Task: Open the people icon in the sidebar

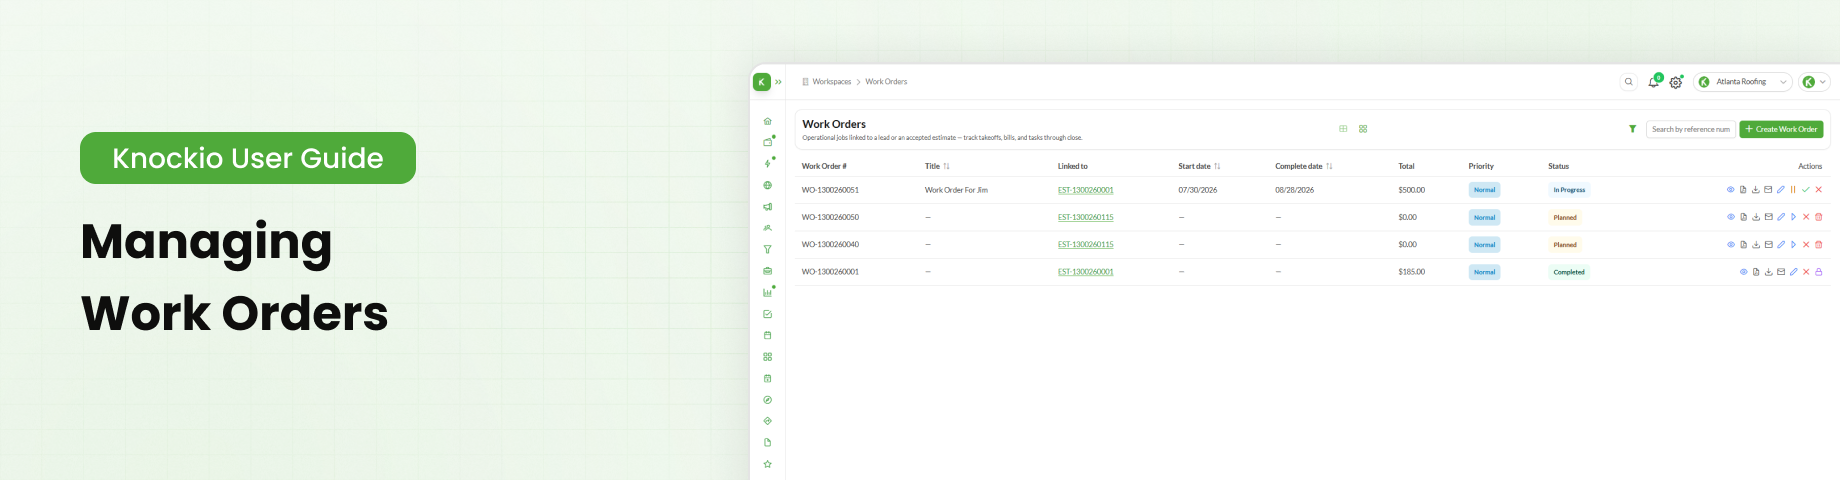Action: click(x=767, y=228)
